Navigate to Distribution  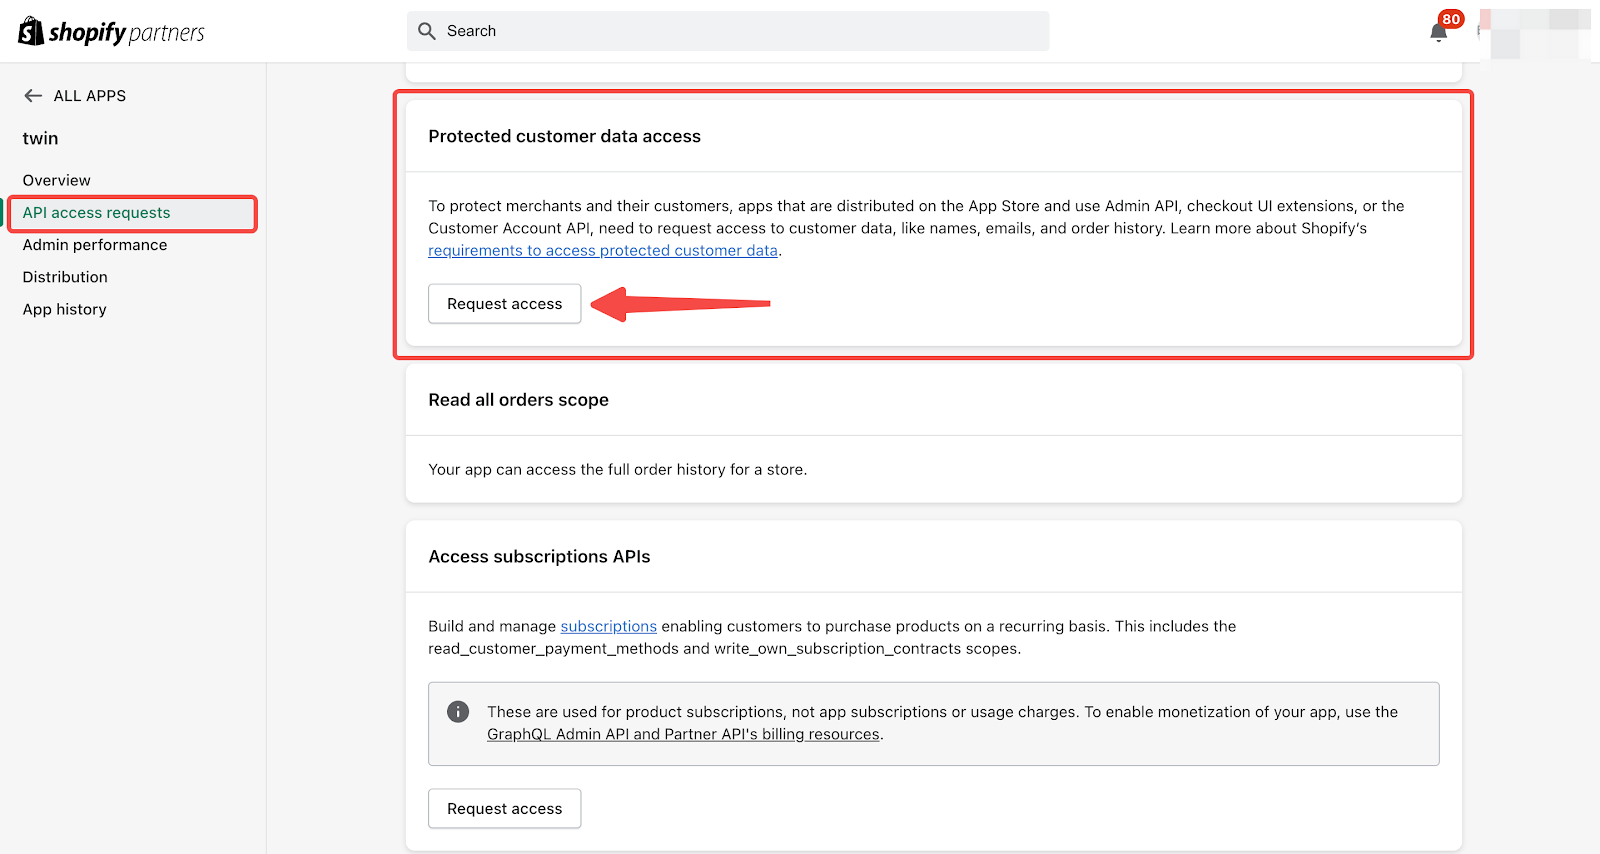click(65, 277)
